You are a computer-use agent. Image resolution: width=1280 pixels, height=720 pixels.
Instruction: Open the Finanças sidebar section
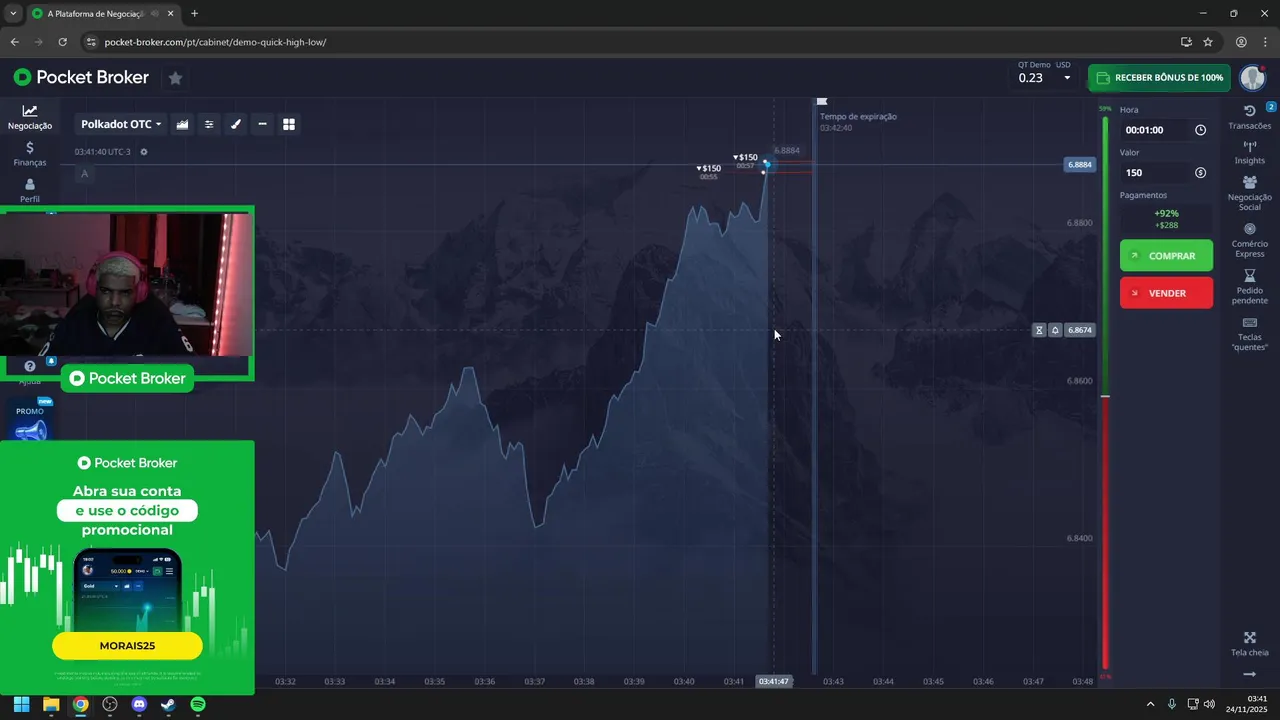(30, 153)
